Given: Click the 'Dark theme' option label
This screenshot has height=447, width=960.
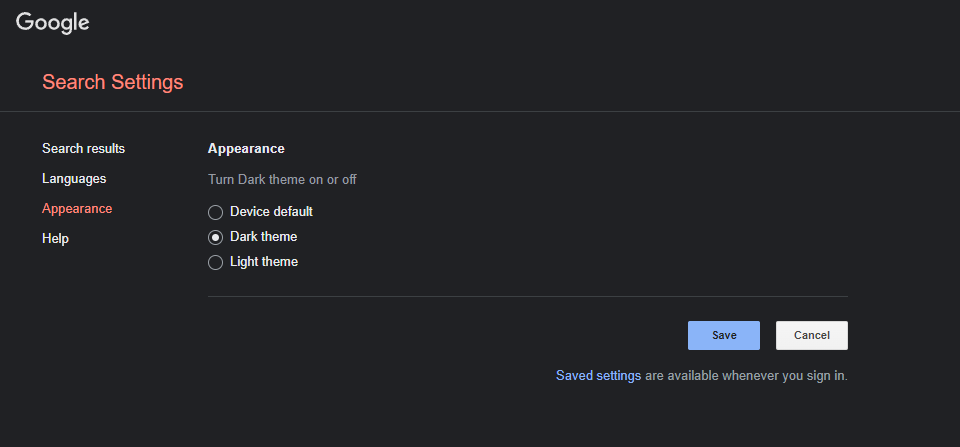Looking at the screenshot, I should pos(263,236).
